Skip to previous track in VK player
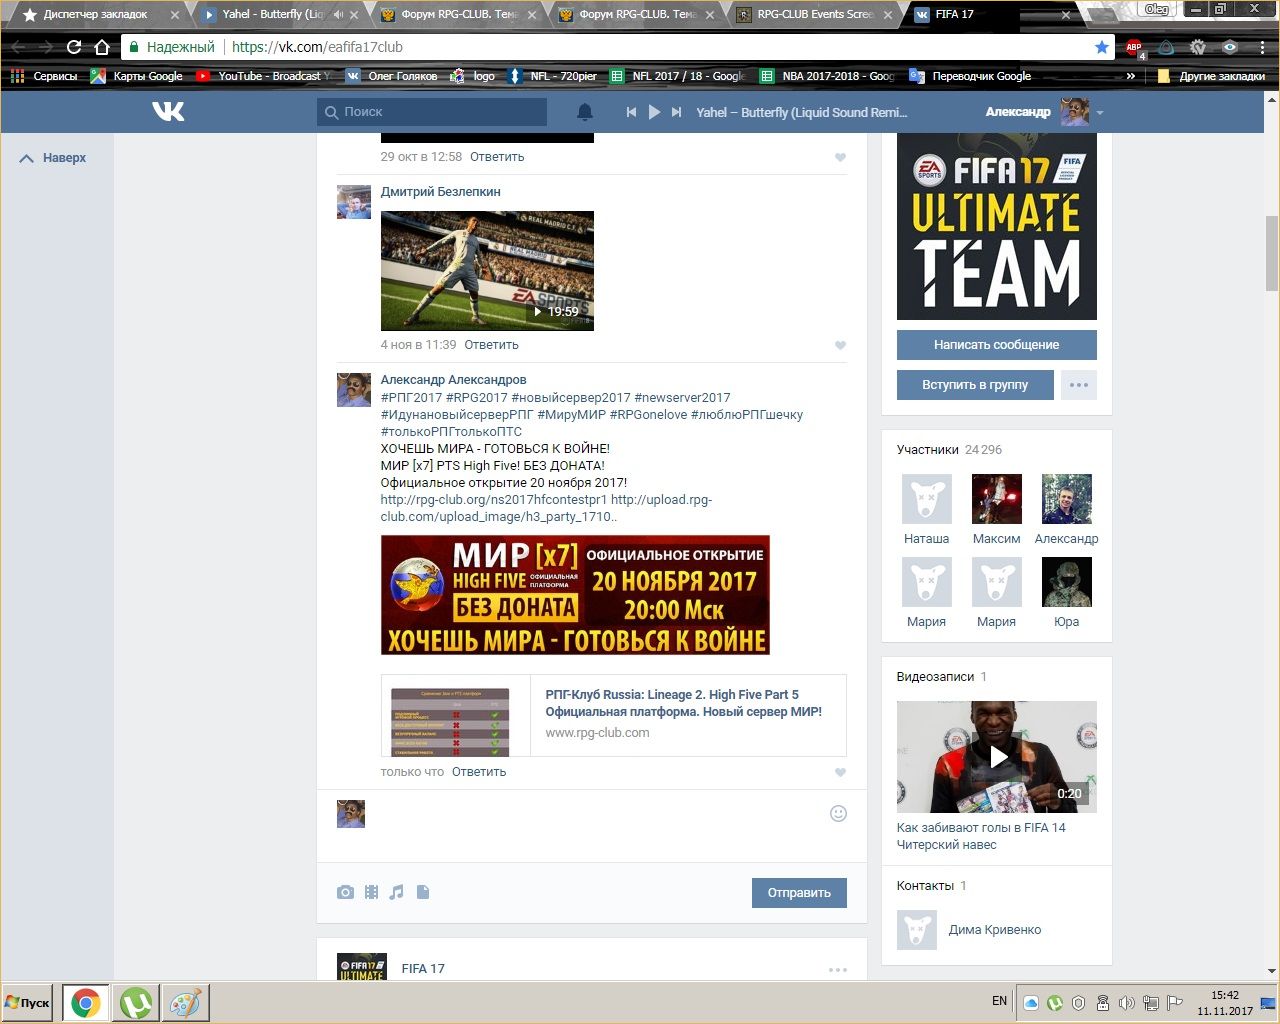 pyautogui.click(x=631, y=112)
